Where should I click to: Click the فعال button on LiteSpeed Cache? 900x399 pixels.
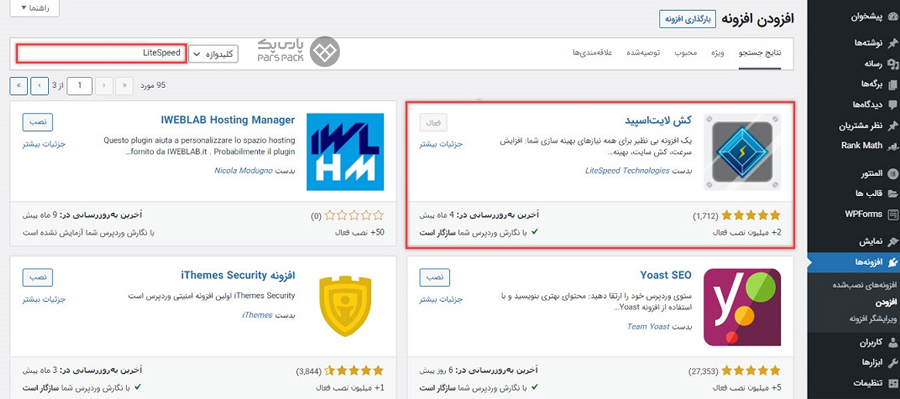pyautogui.click(x=433, y=122)
